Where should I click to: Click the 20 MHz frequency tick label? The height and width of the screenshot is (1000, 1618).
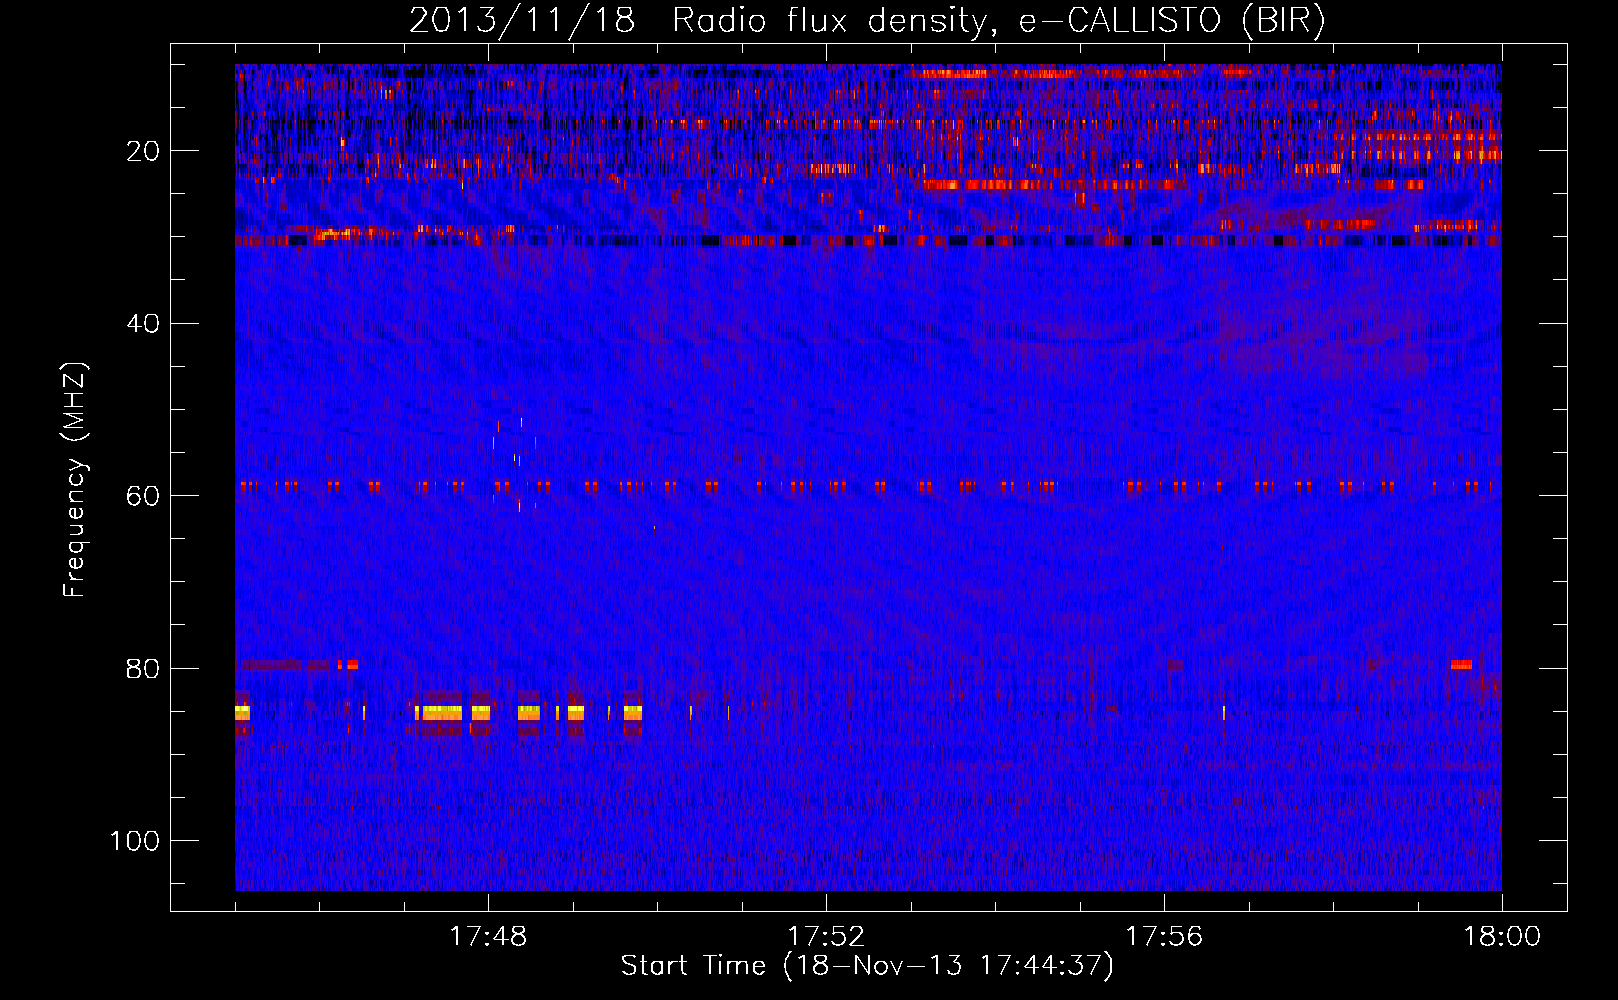click(143, 151)
